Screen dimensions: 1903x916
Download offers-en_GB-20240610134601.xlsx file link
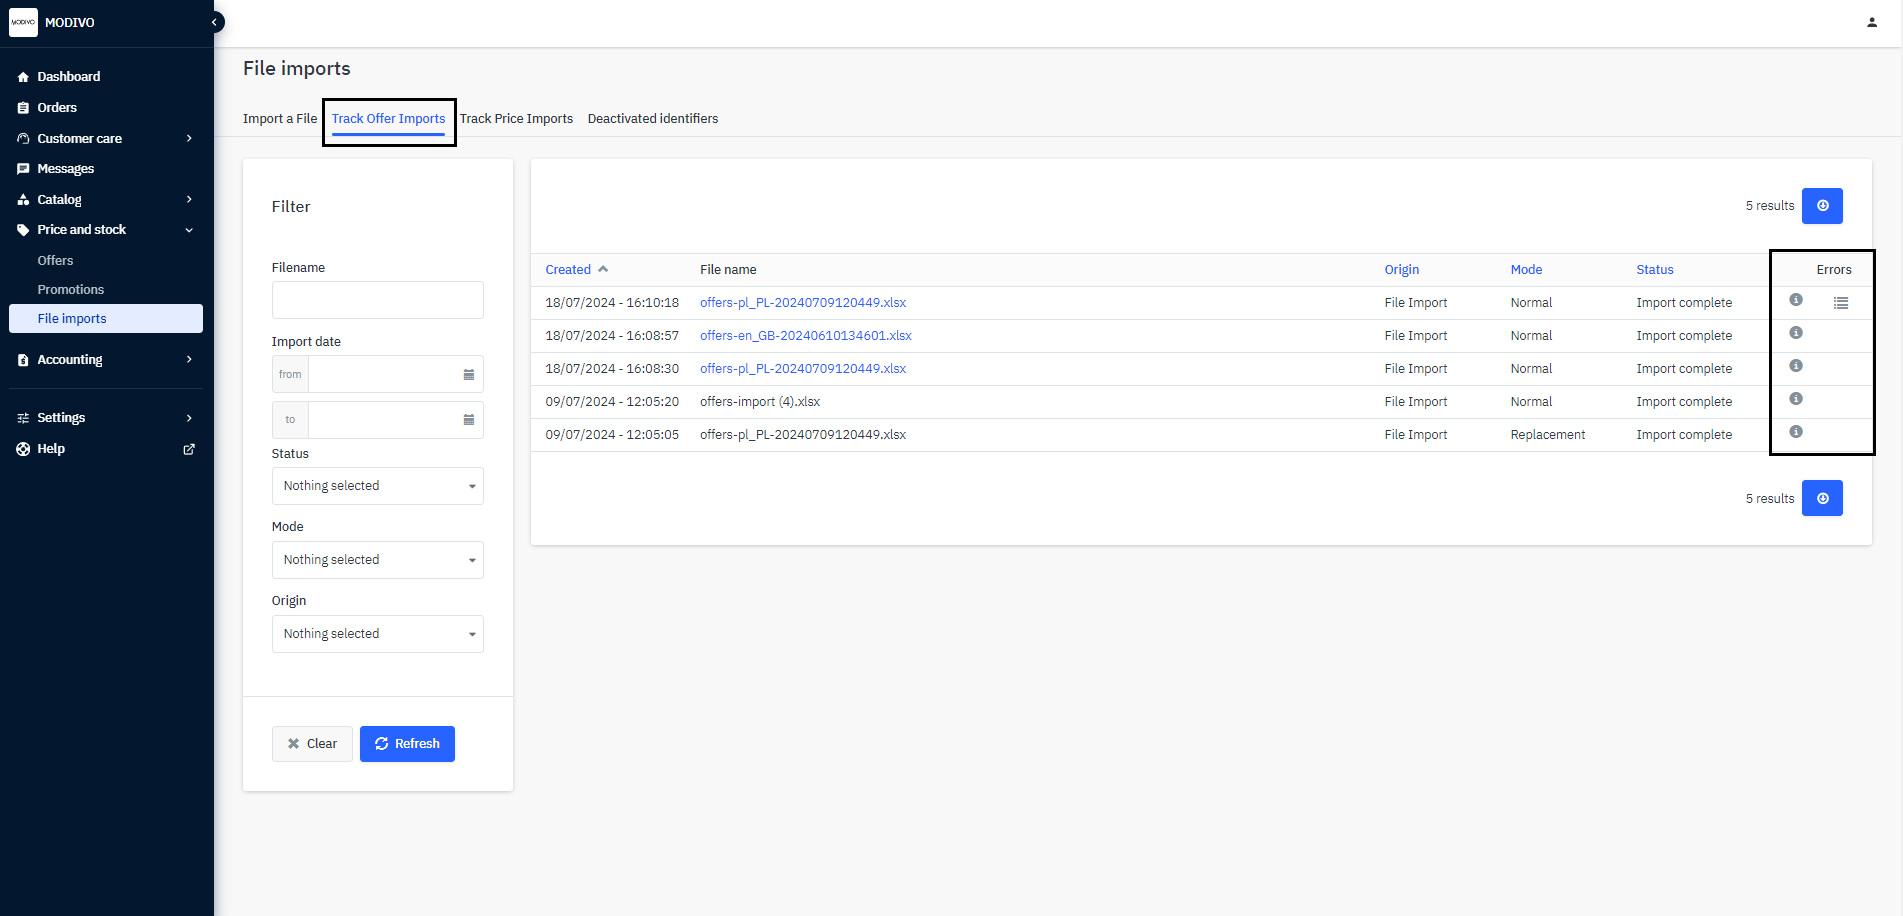click(x=805, y=336)
